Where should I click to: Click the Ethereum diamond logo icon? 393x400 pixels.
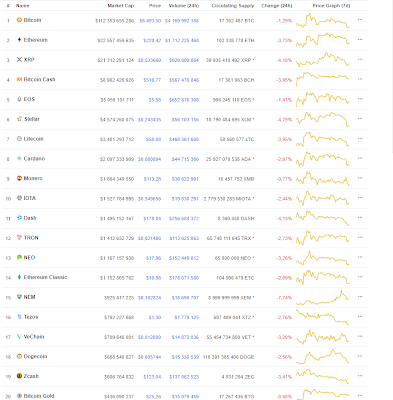pyautogui.click(x=19, y=40)
